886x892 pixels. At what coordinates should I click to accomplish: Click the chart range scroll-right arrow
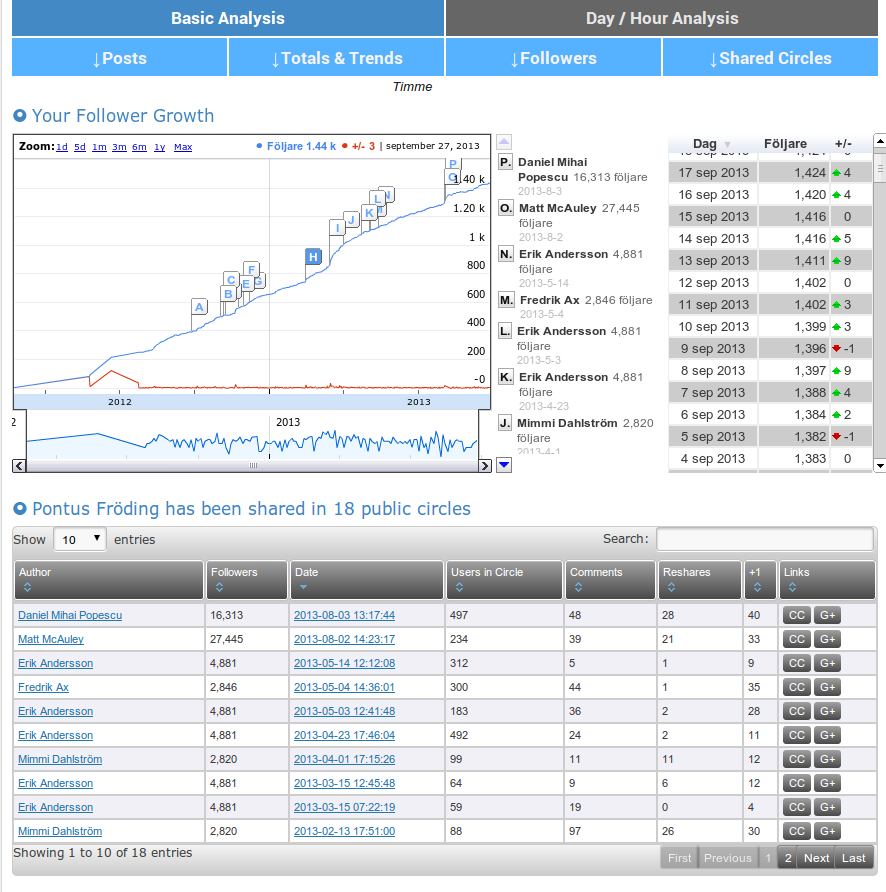486,466
